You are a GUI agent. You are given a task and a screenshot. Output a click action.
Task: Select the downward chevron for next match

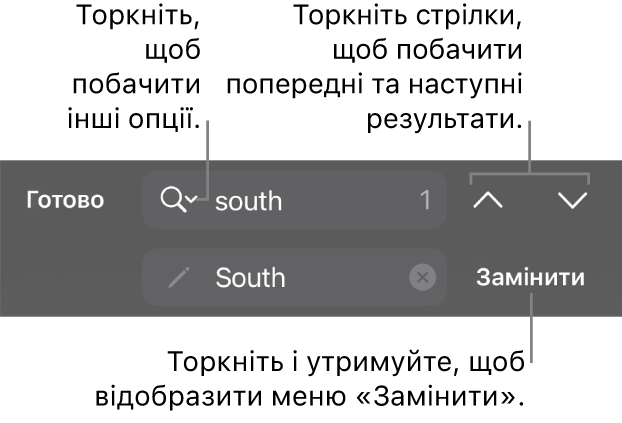(572, 200)
